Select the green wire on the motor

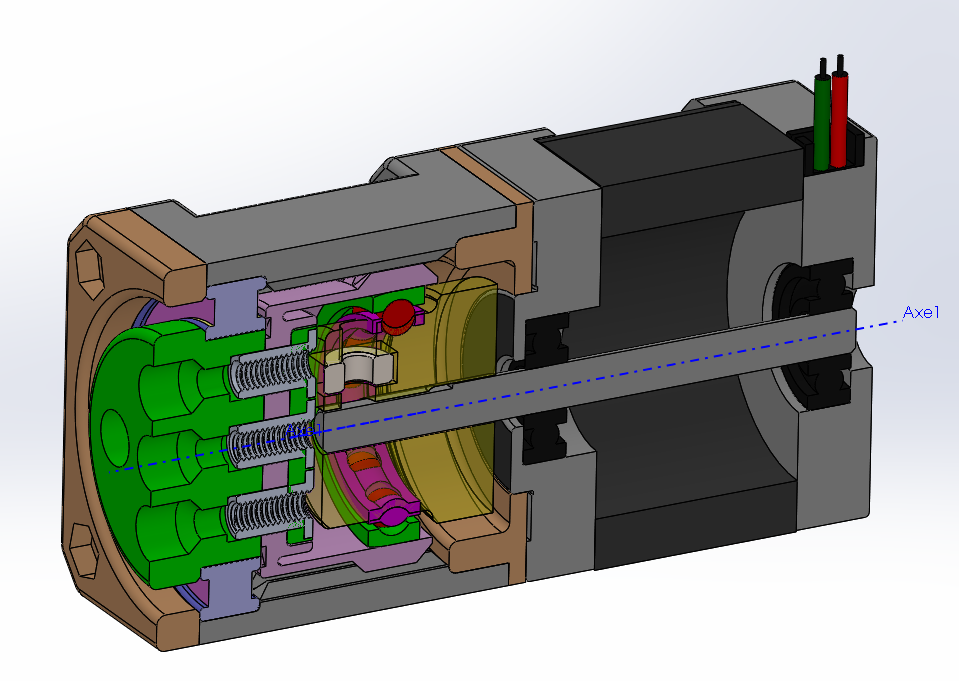point(822,122)
